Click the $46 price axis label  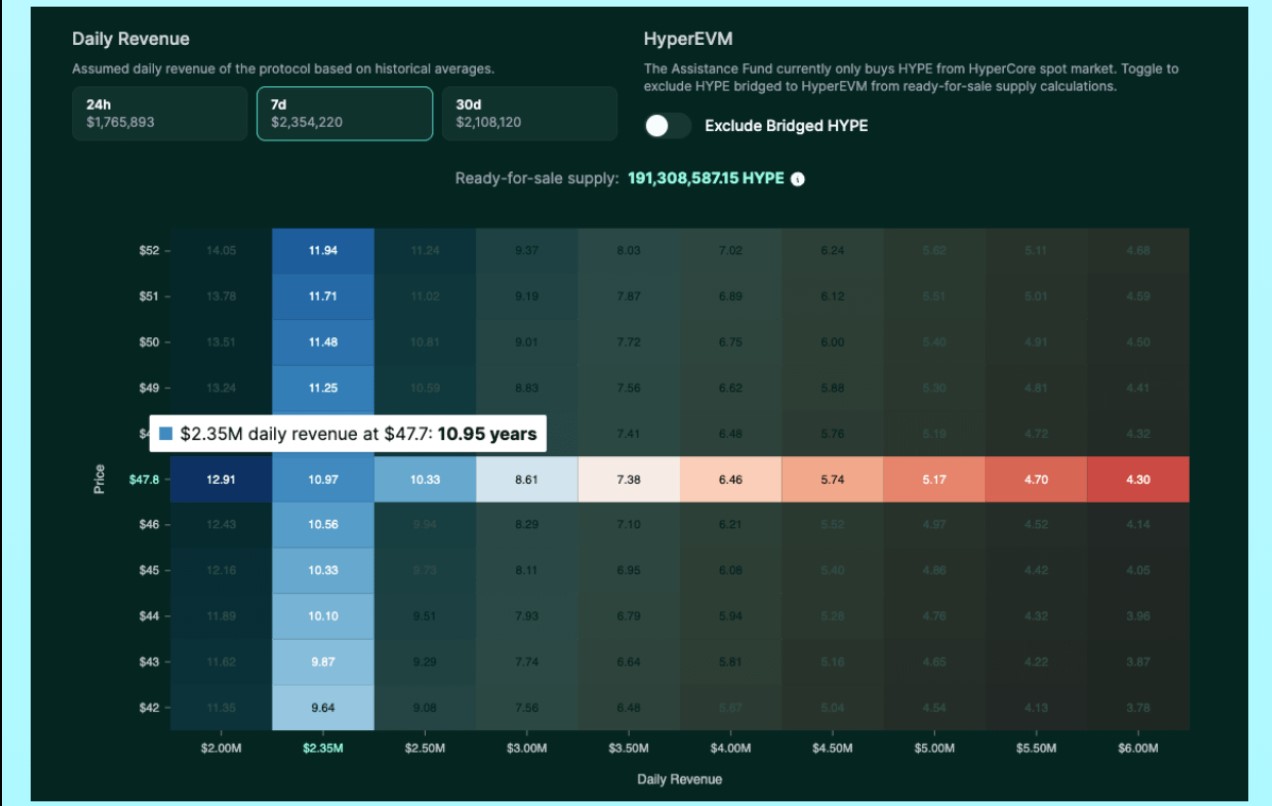(149, 525)
